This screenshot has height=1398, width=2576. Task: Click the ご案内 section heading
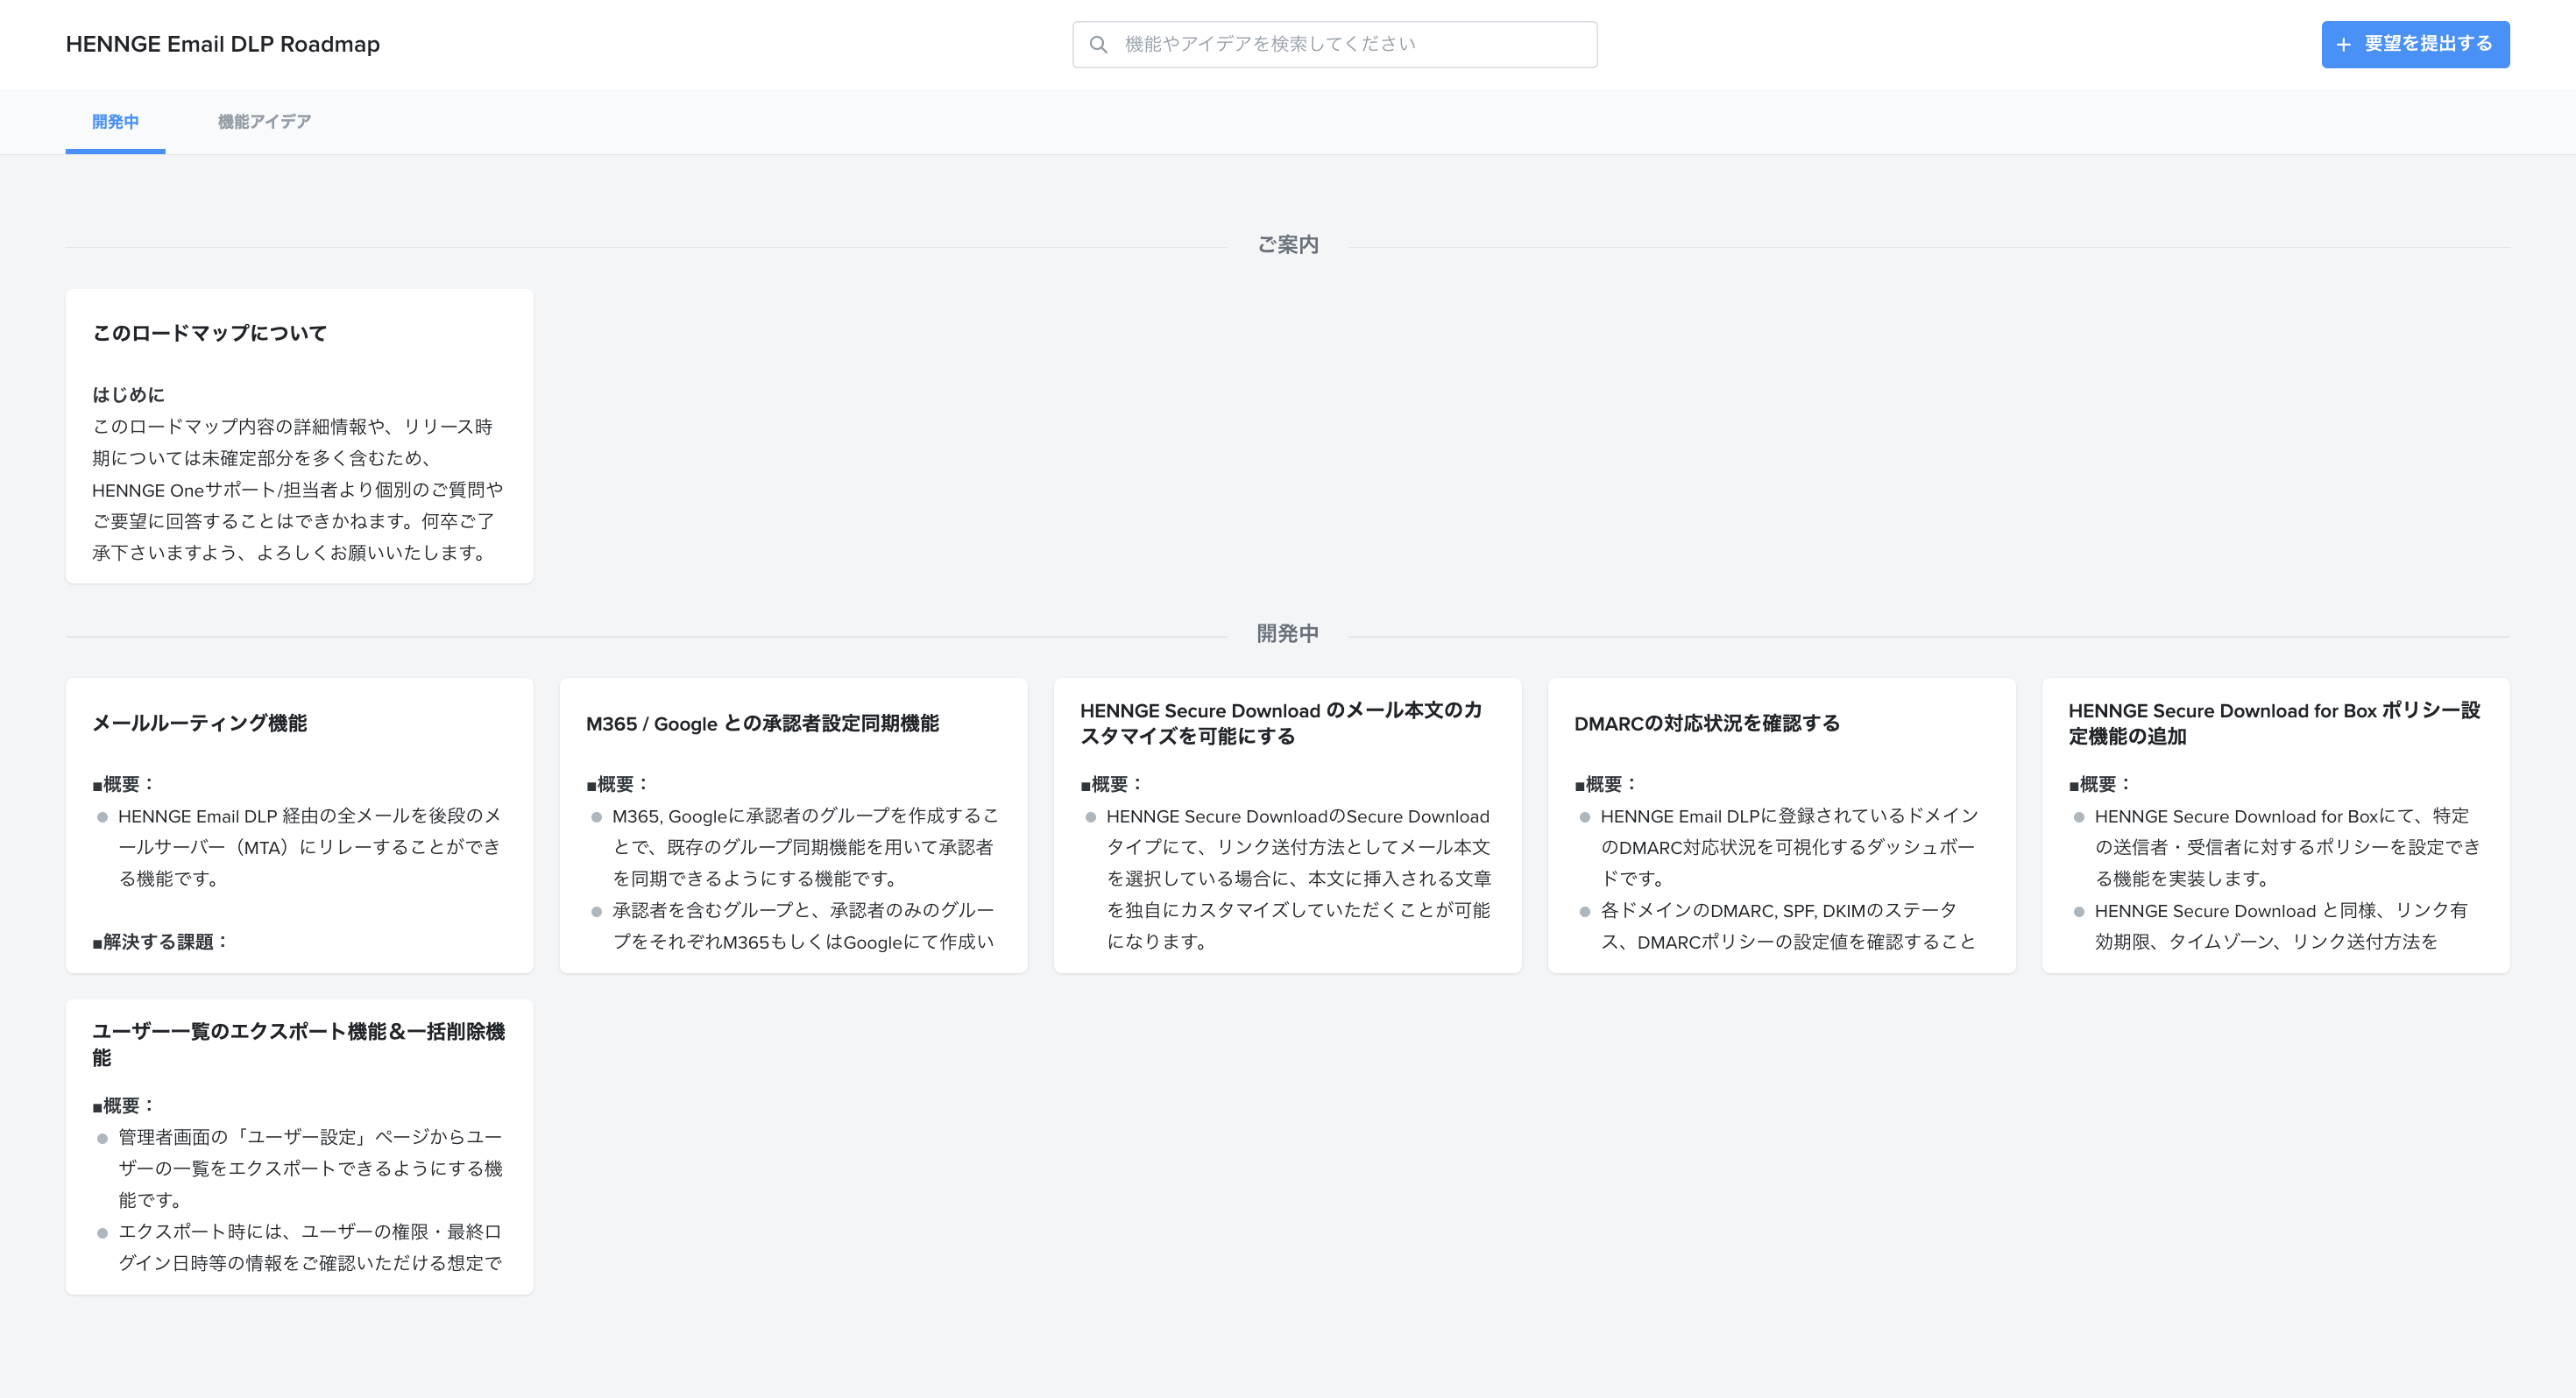coord(1288,245)
